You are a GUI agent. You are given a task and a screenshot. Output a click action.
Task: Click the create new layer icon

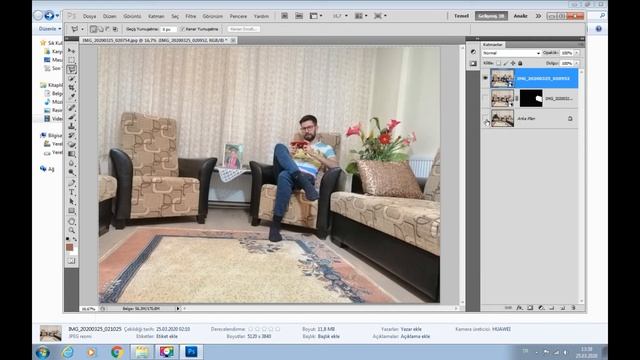point(562,308)
